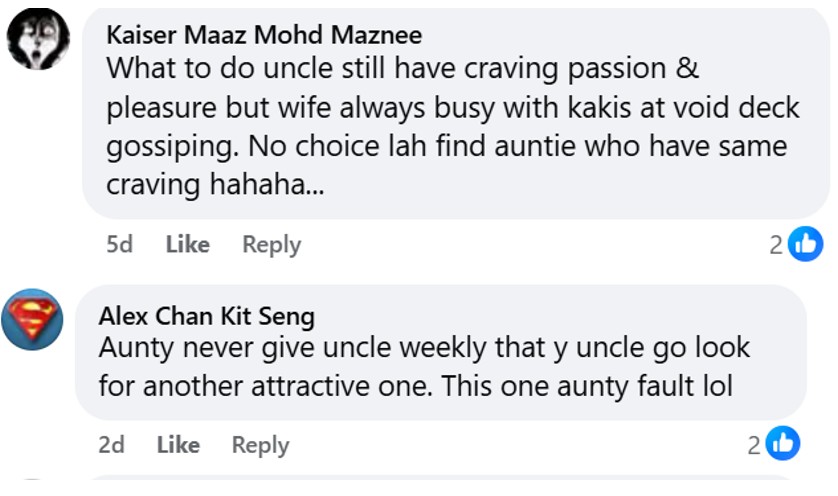This screenshot has height=496, width=838.
Task: View thumbs-up reactions on Kaiser's comment
Action: pyautogui.click(x=805, y=244)
